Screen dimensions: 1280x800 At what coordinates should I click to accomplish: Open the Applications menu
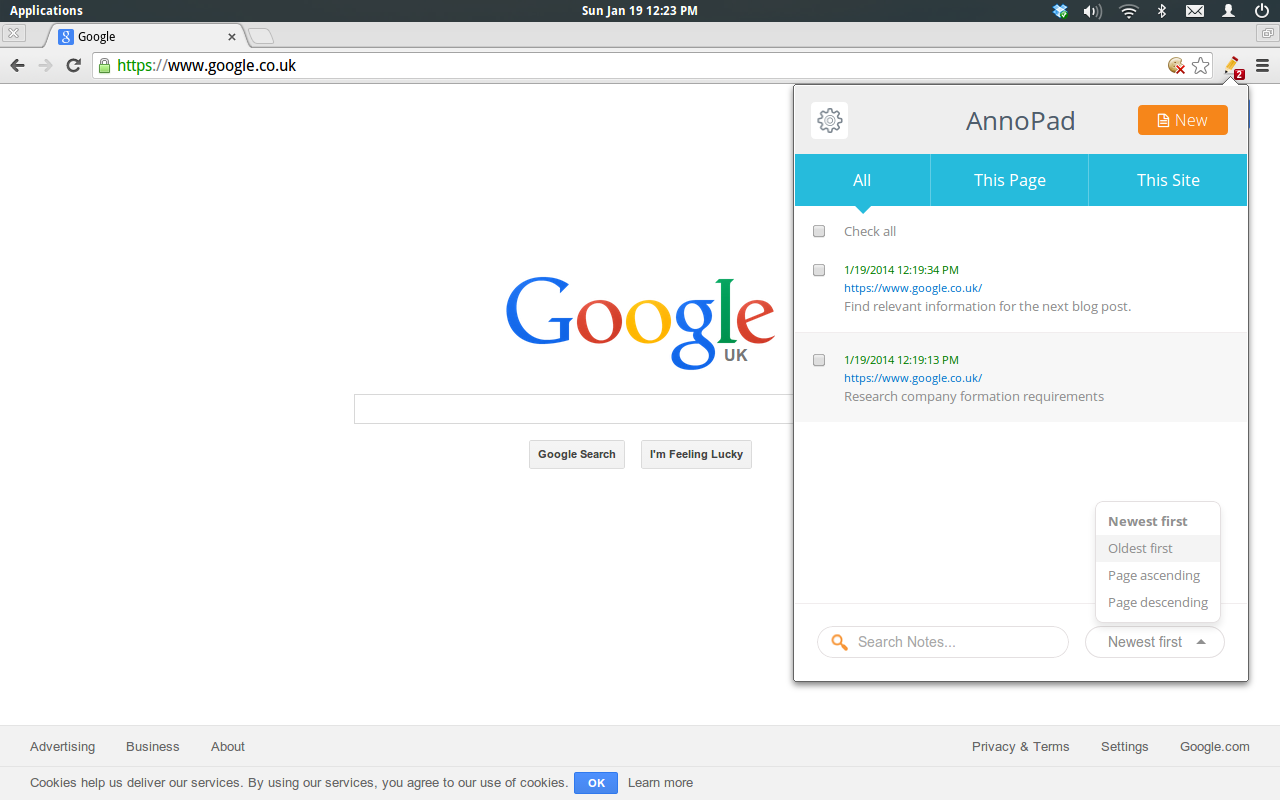46,11
